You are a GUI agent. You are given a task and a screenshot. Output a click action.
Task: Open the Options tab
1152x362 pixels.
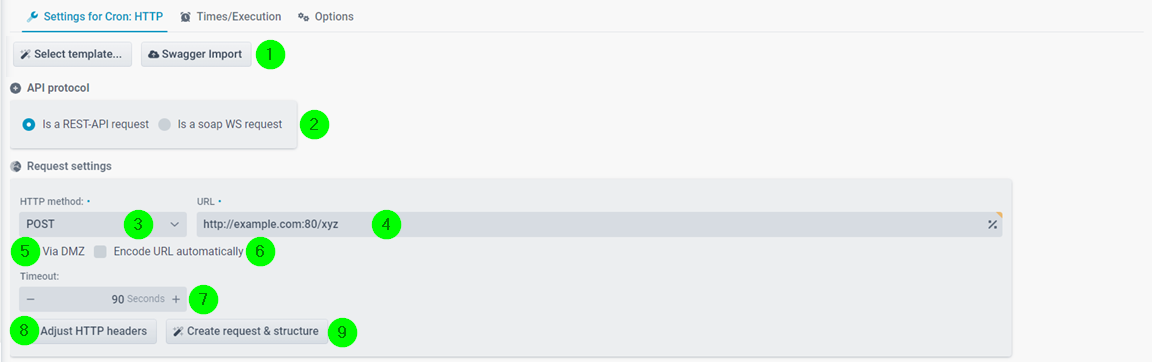(x=325, y=16)
